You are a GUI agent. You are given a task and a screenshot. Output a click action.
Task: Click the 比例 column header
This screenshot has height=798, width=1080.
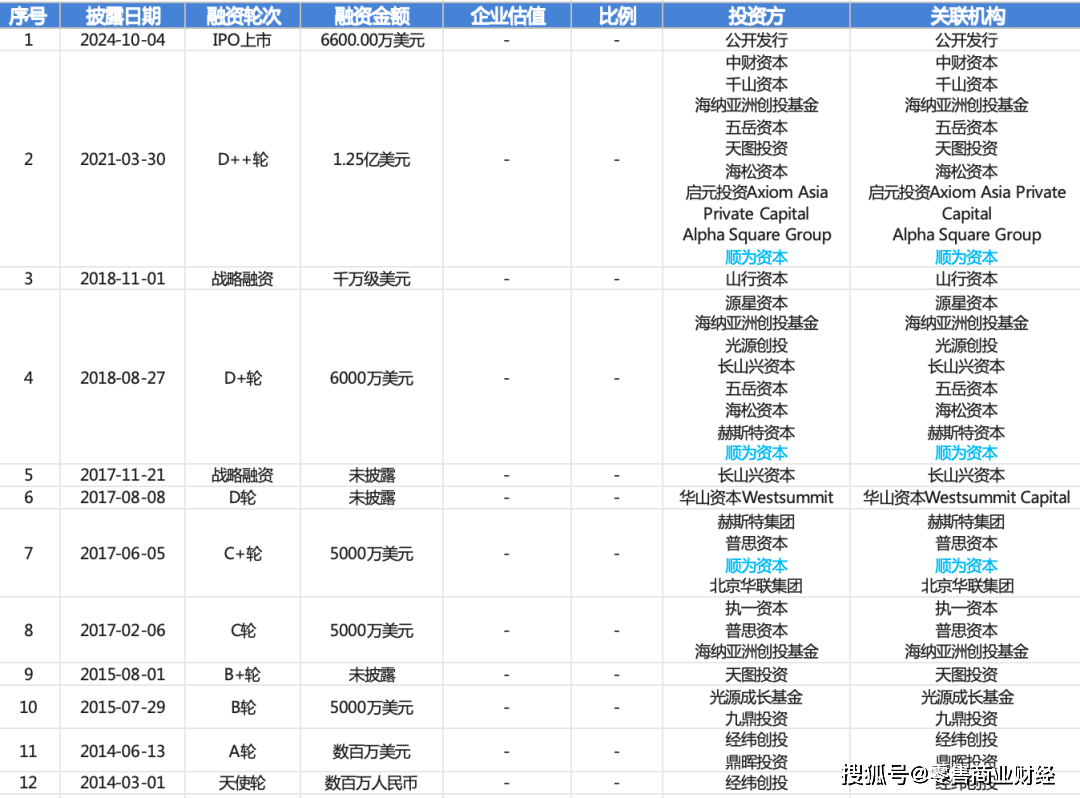coord(616,15)
